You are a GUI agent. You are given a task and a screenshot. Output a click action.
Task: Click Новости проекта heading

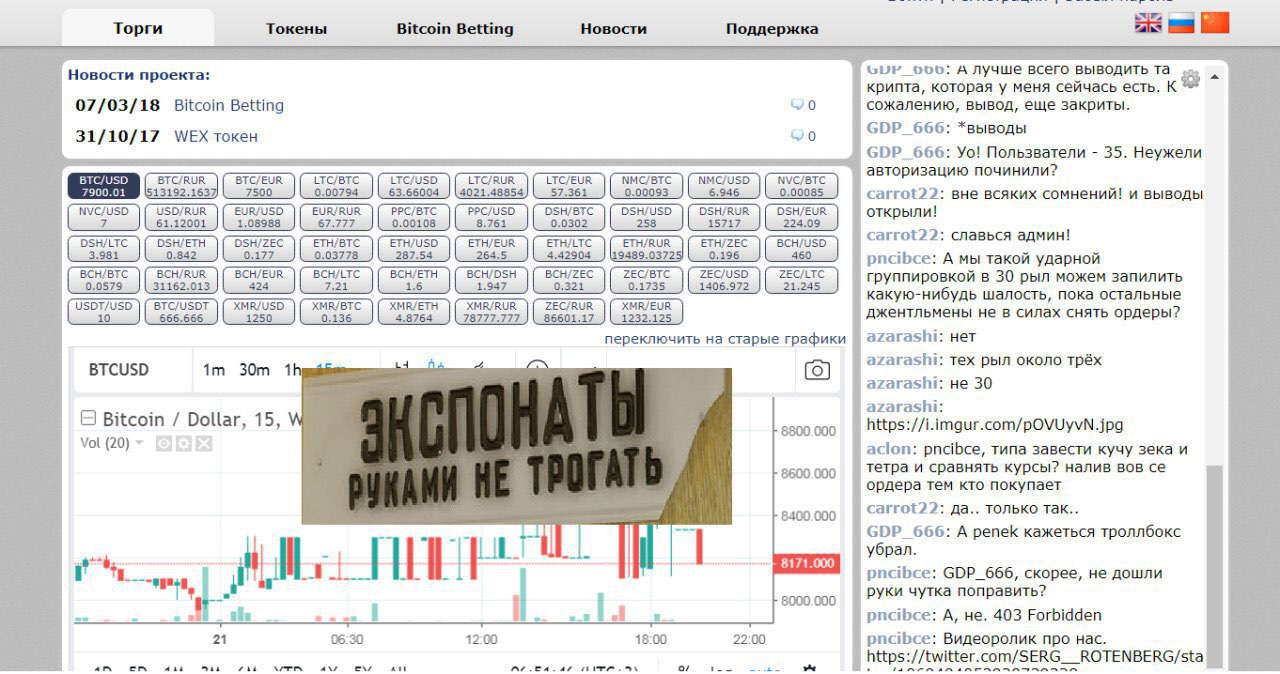coord(139,74)
